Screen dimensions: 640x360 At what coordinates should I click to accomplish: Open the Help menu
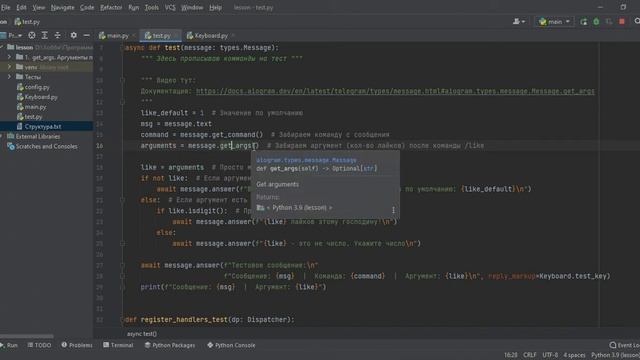coord(215,7)
